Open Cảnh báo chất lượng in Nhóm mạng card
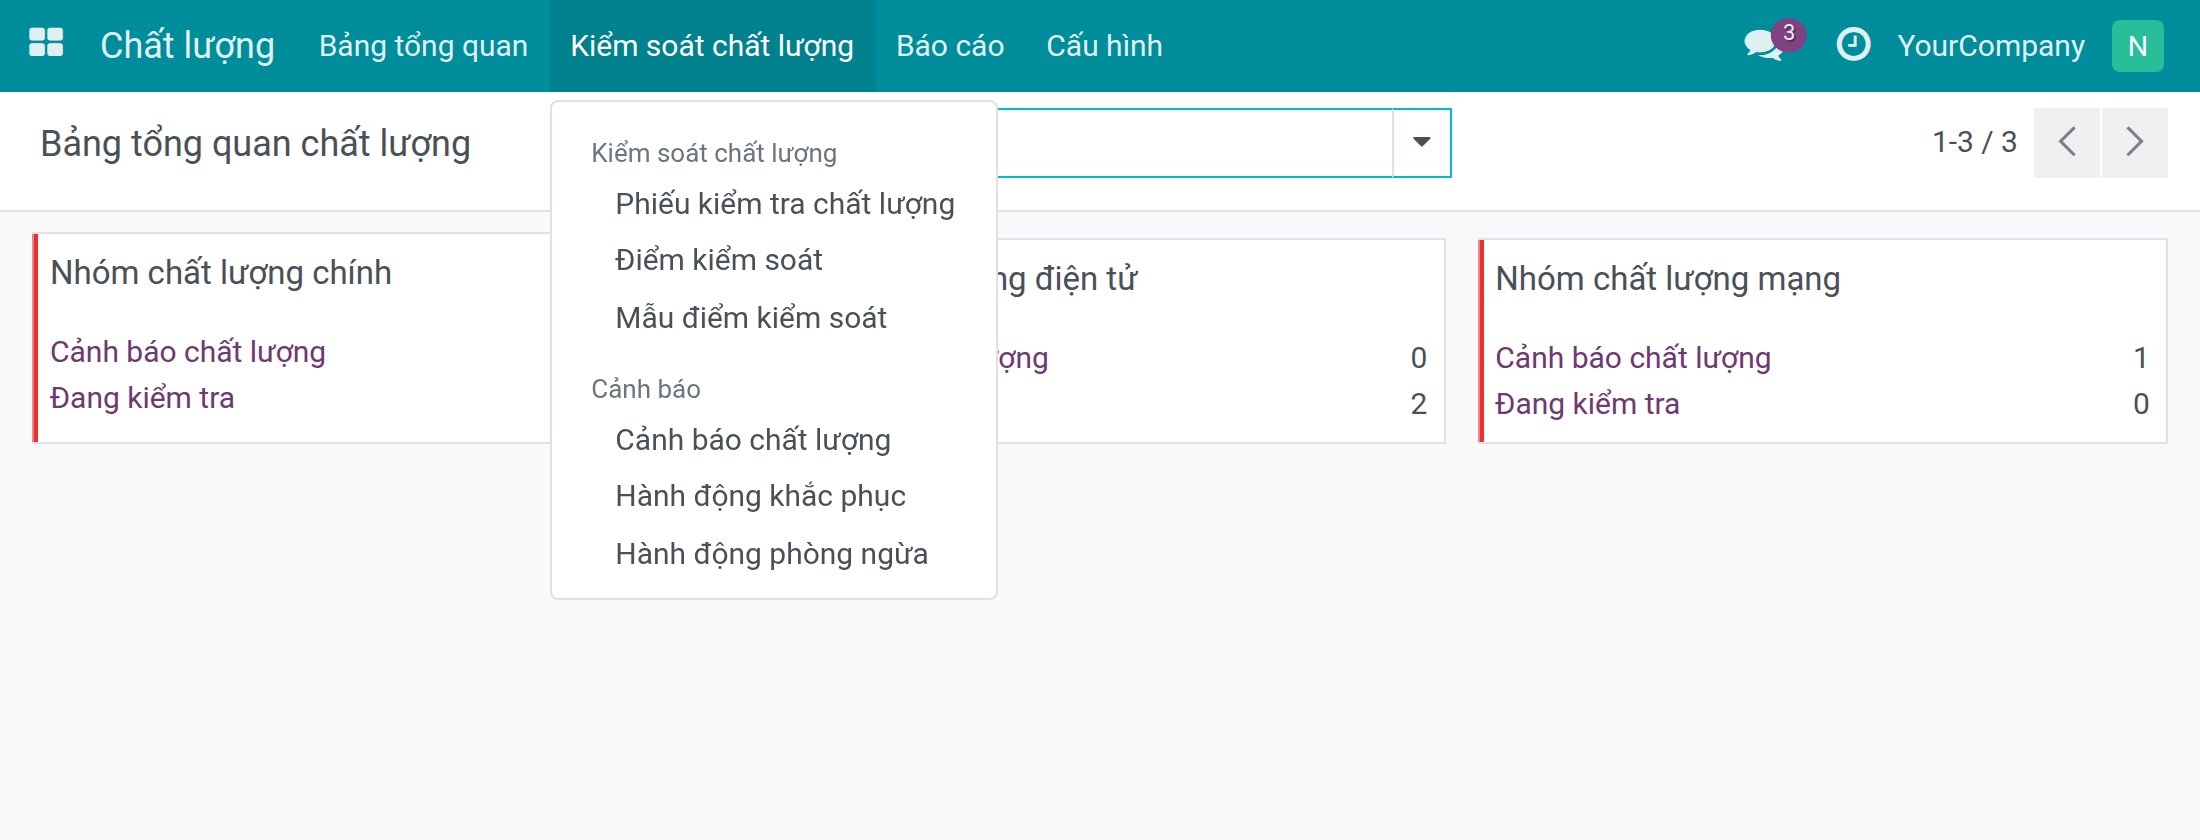Screen dimensions: 2200x840 pyautogui.click(x=1633, y=358)
